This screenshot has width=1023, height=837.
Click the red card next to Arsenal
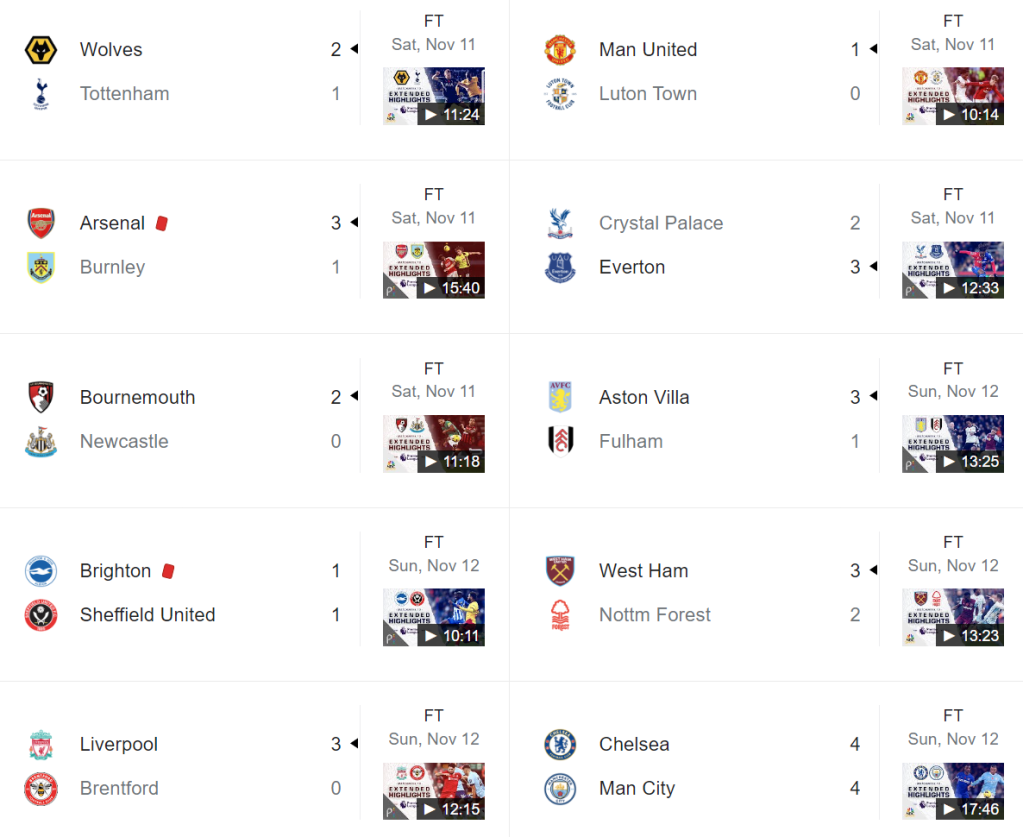[x=162, y=223]
